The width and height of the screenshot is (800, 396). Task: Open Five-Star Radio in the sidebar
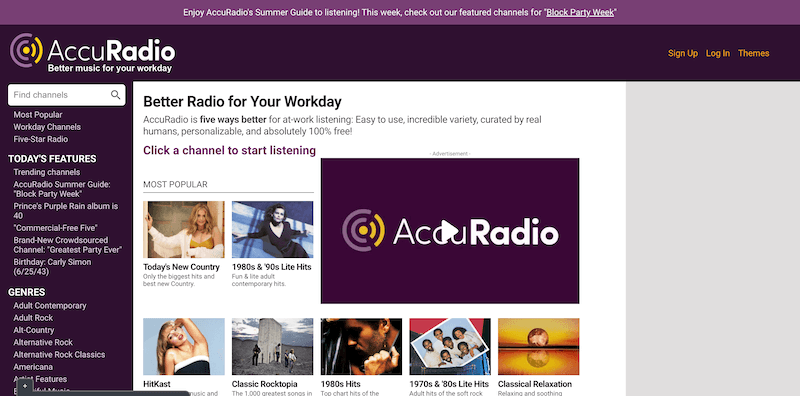(x=40, y=139)
